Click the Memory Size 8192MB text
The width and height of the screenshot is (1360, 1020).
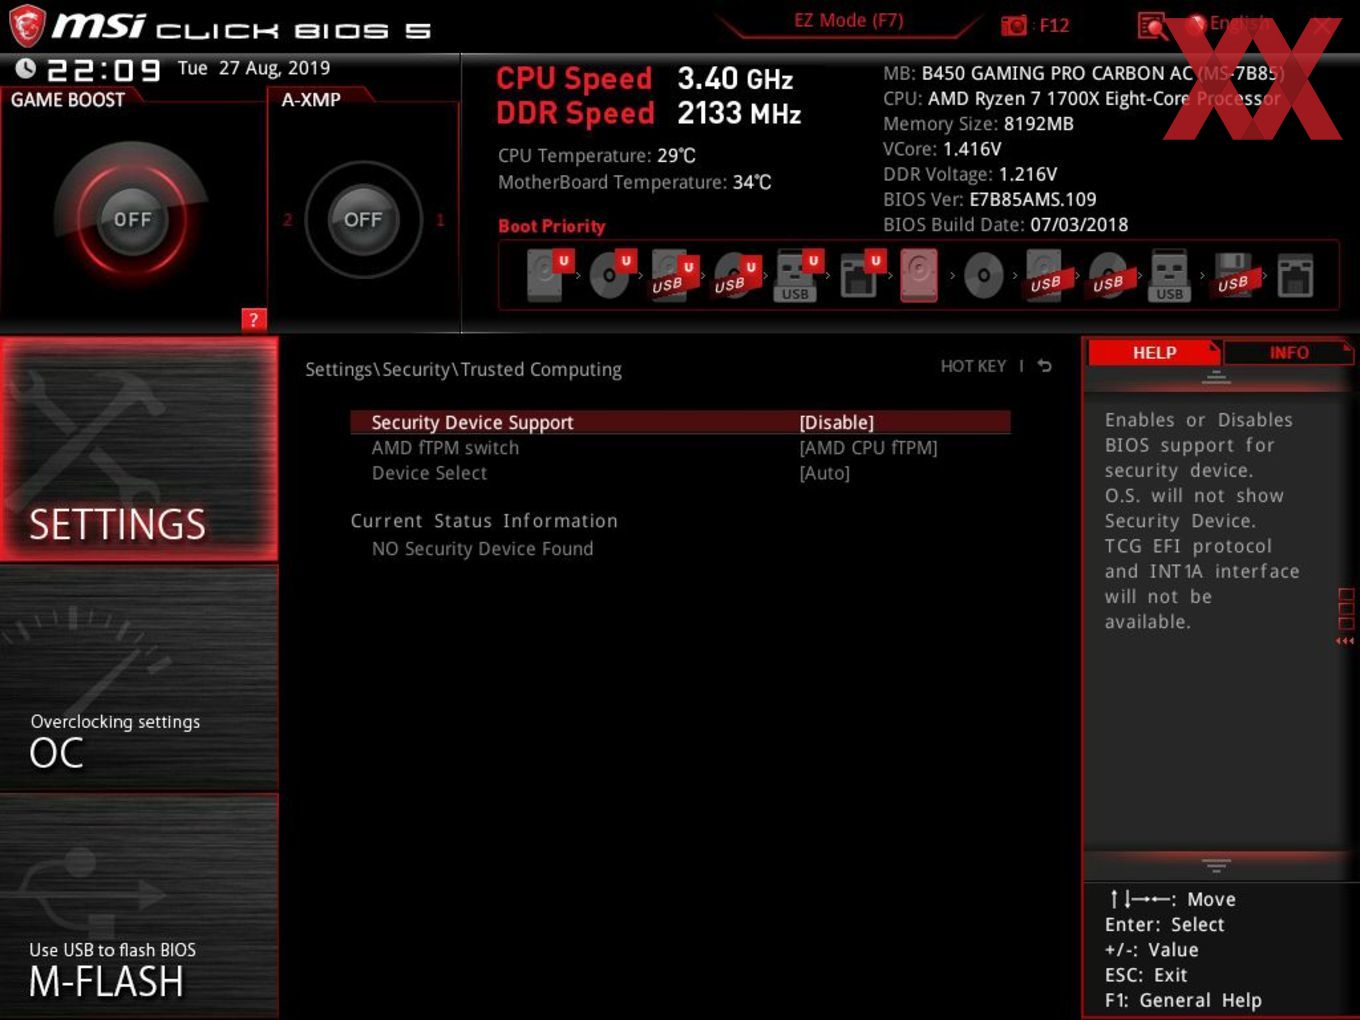coord(978,124)
